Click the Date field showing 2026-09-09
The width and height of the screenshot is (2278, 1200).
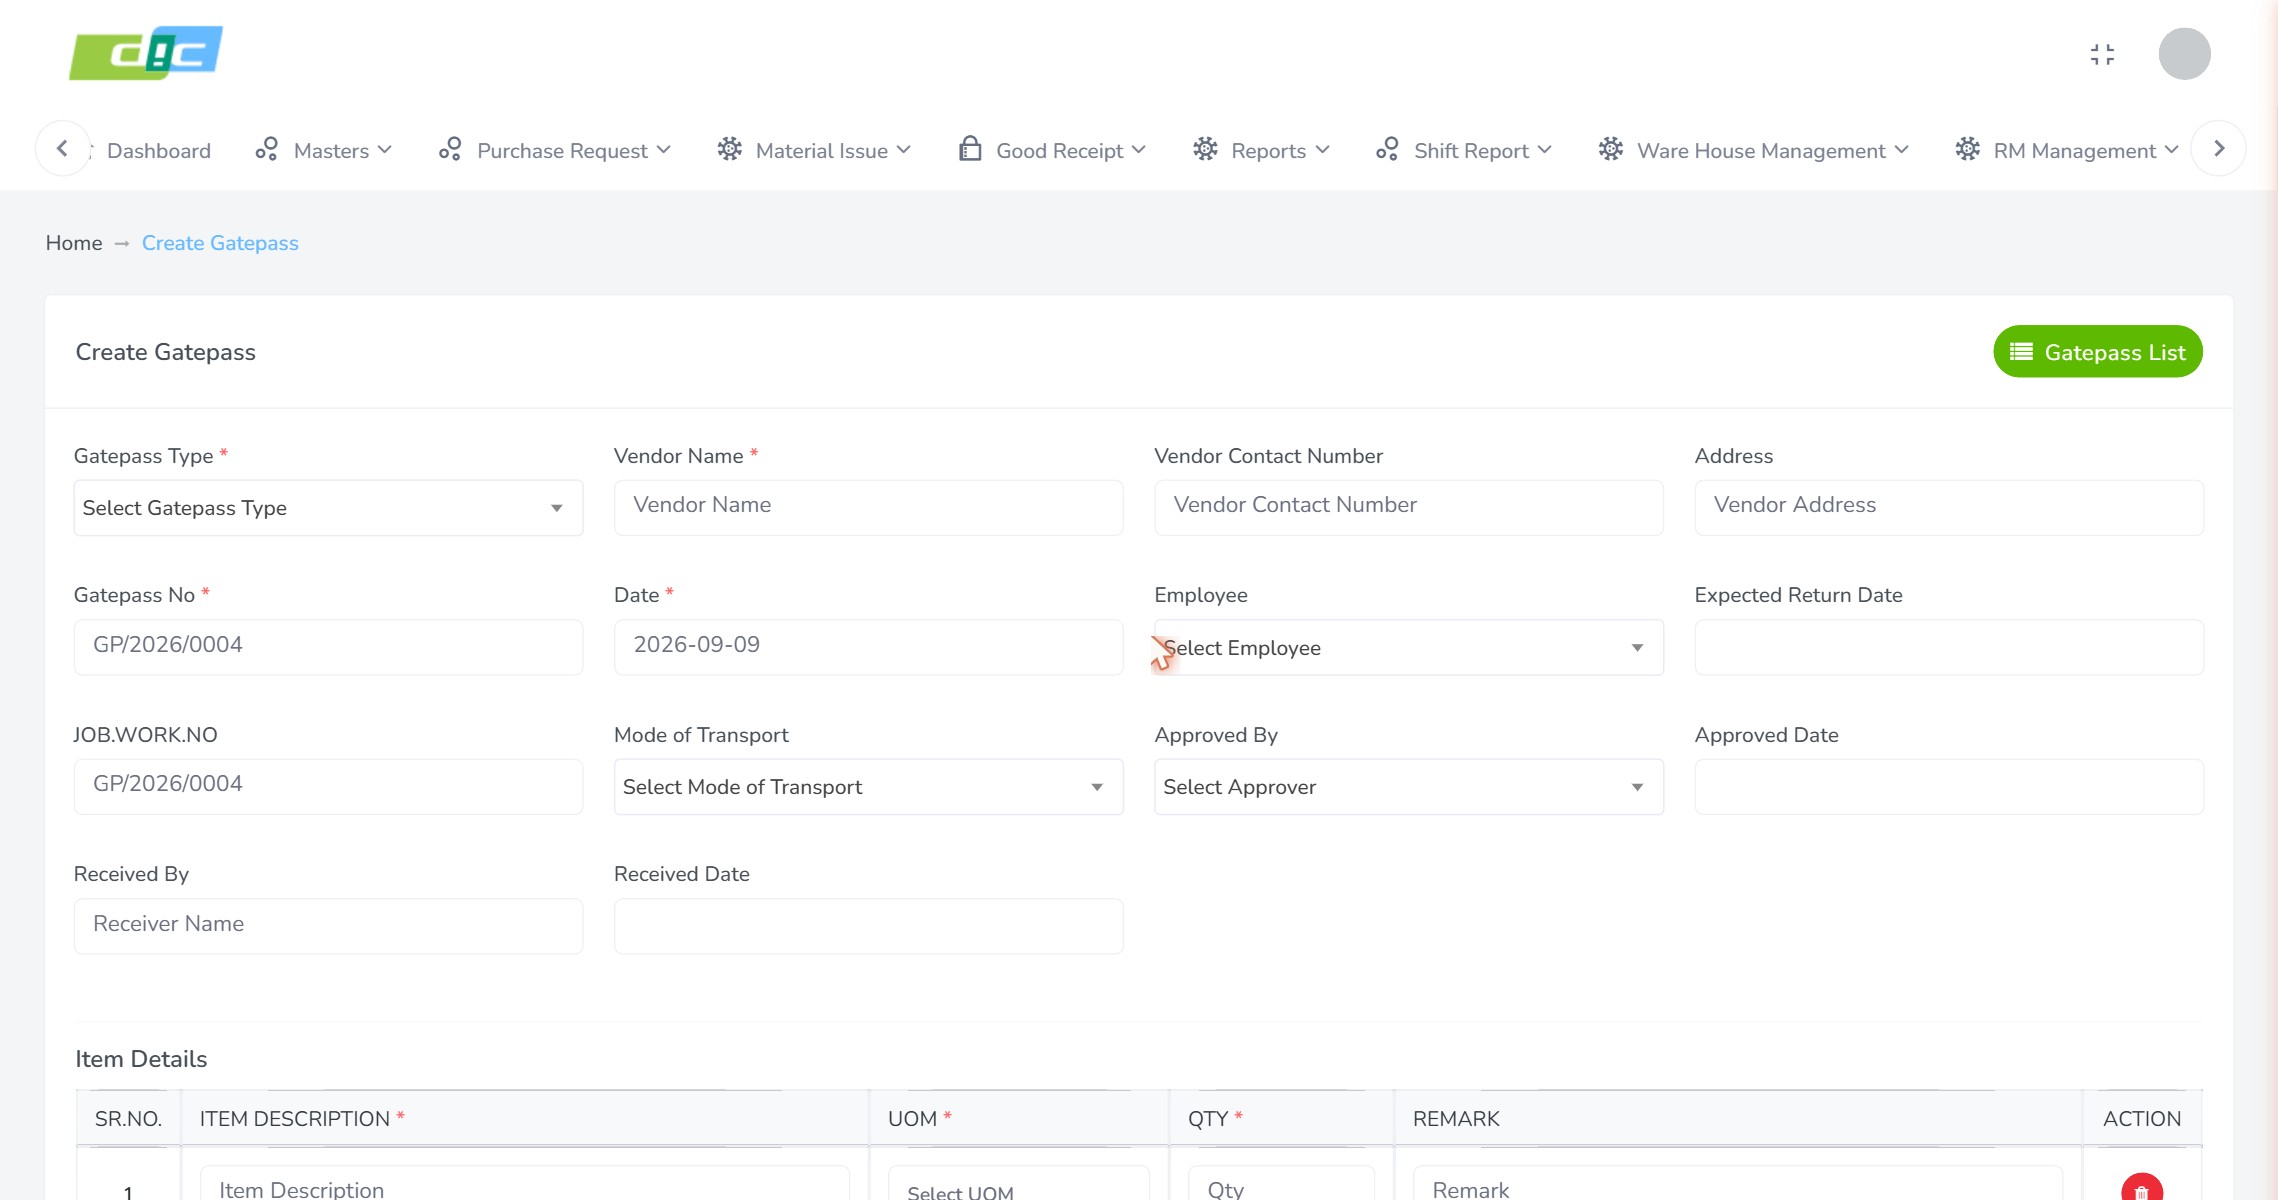coord(869,647)
